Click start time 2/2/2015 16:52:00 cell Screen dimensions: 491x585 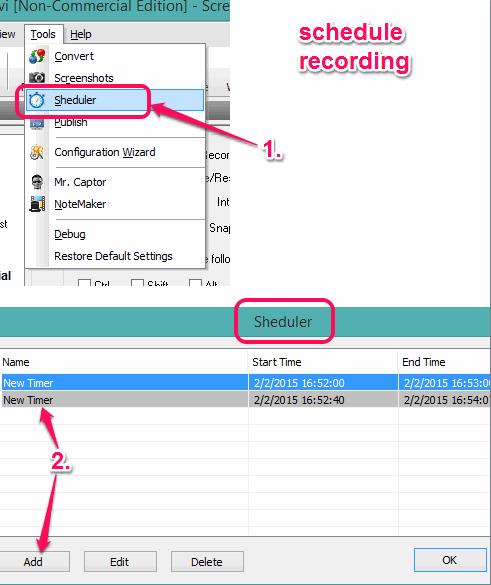point(323,383)
